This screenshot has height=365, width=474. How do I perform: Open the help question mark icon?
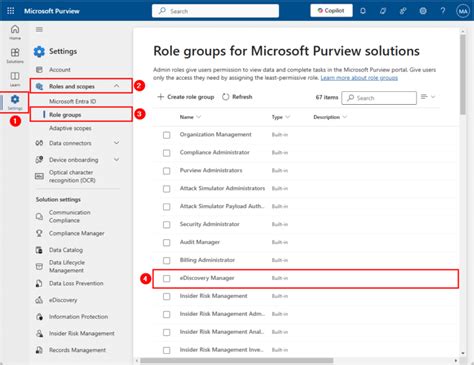443,11
